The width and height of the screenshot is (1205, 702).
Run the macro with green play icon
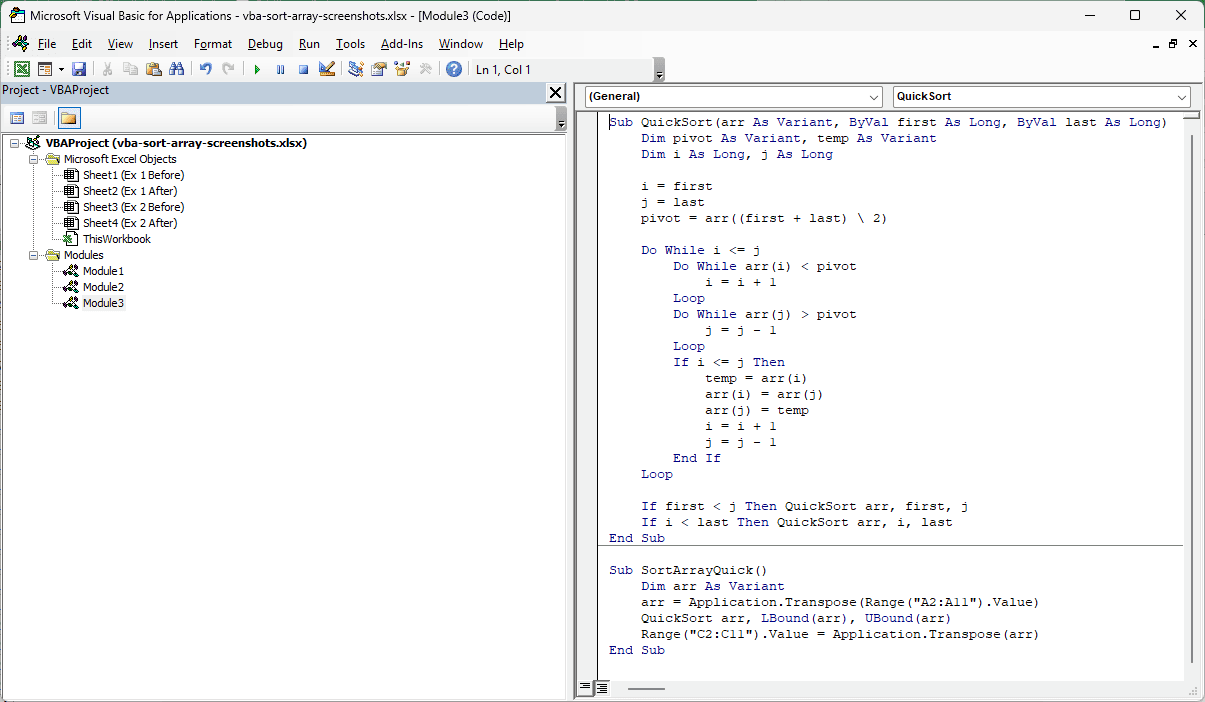coord(257,69)
